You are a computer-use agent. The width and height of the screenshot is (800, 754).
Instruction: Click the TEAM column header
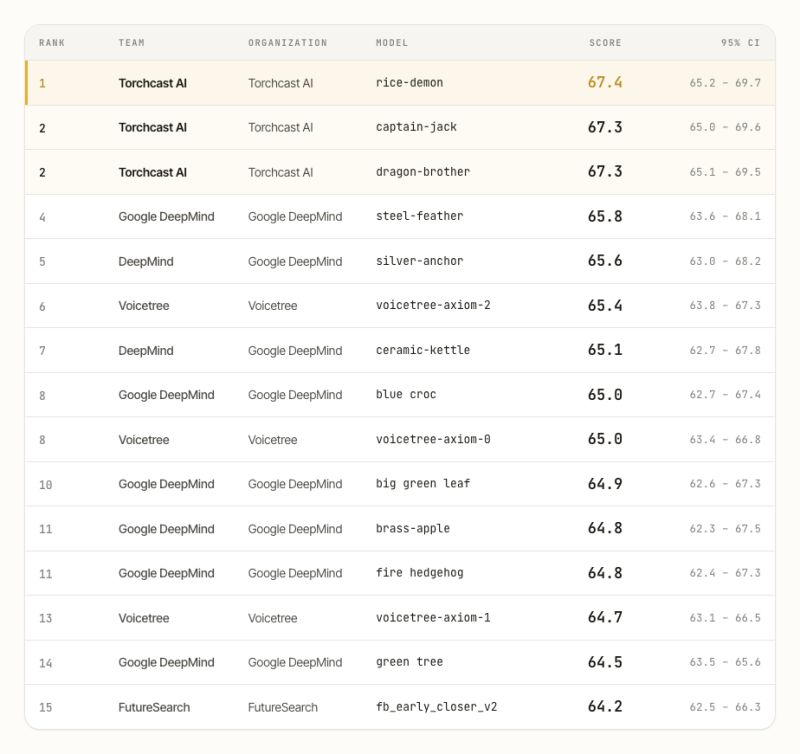point(131,43)
